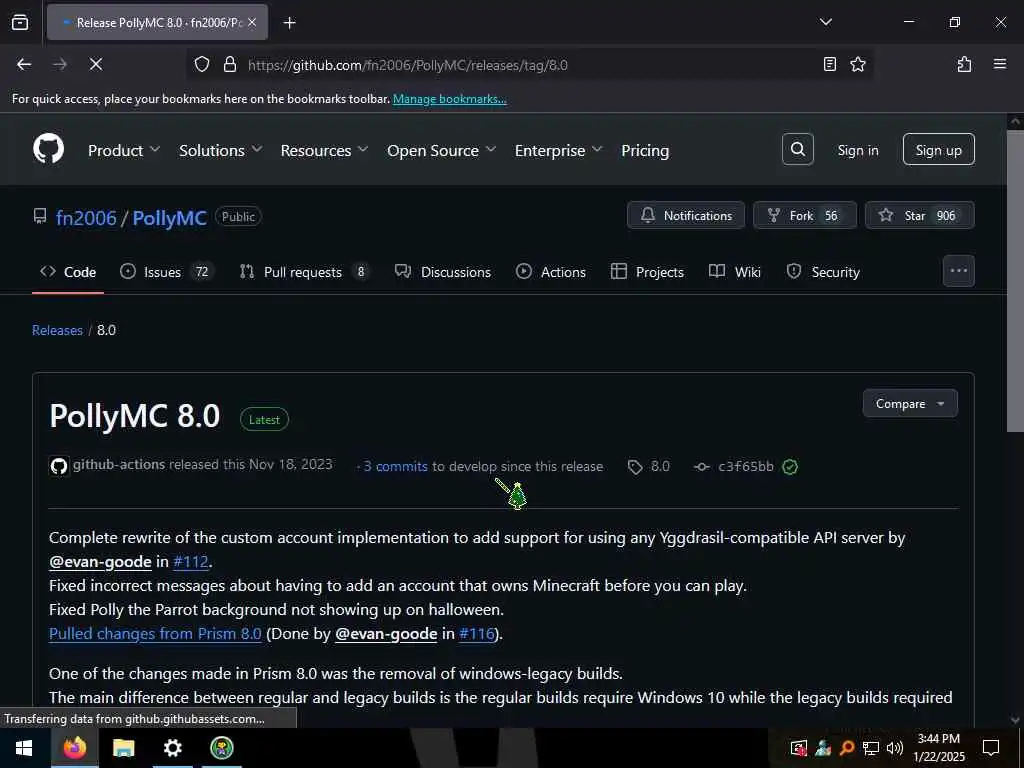Image resolution: width=1024 pixels, height=768 pixels.
Task: Click the page vertical scrollbar thumb
Action: [1014, 281]
